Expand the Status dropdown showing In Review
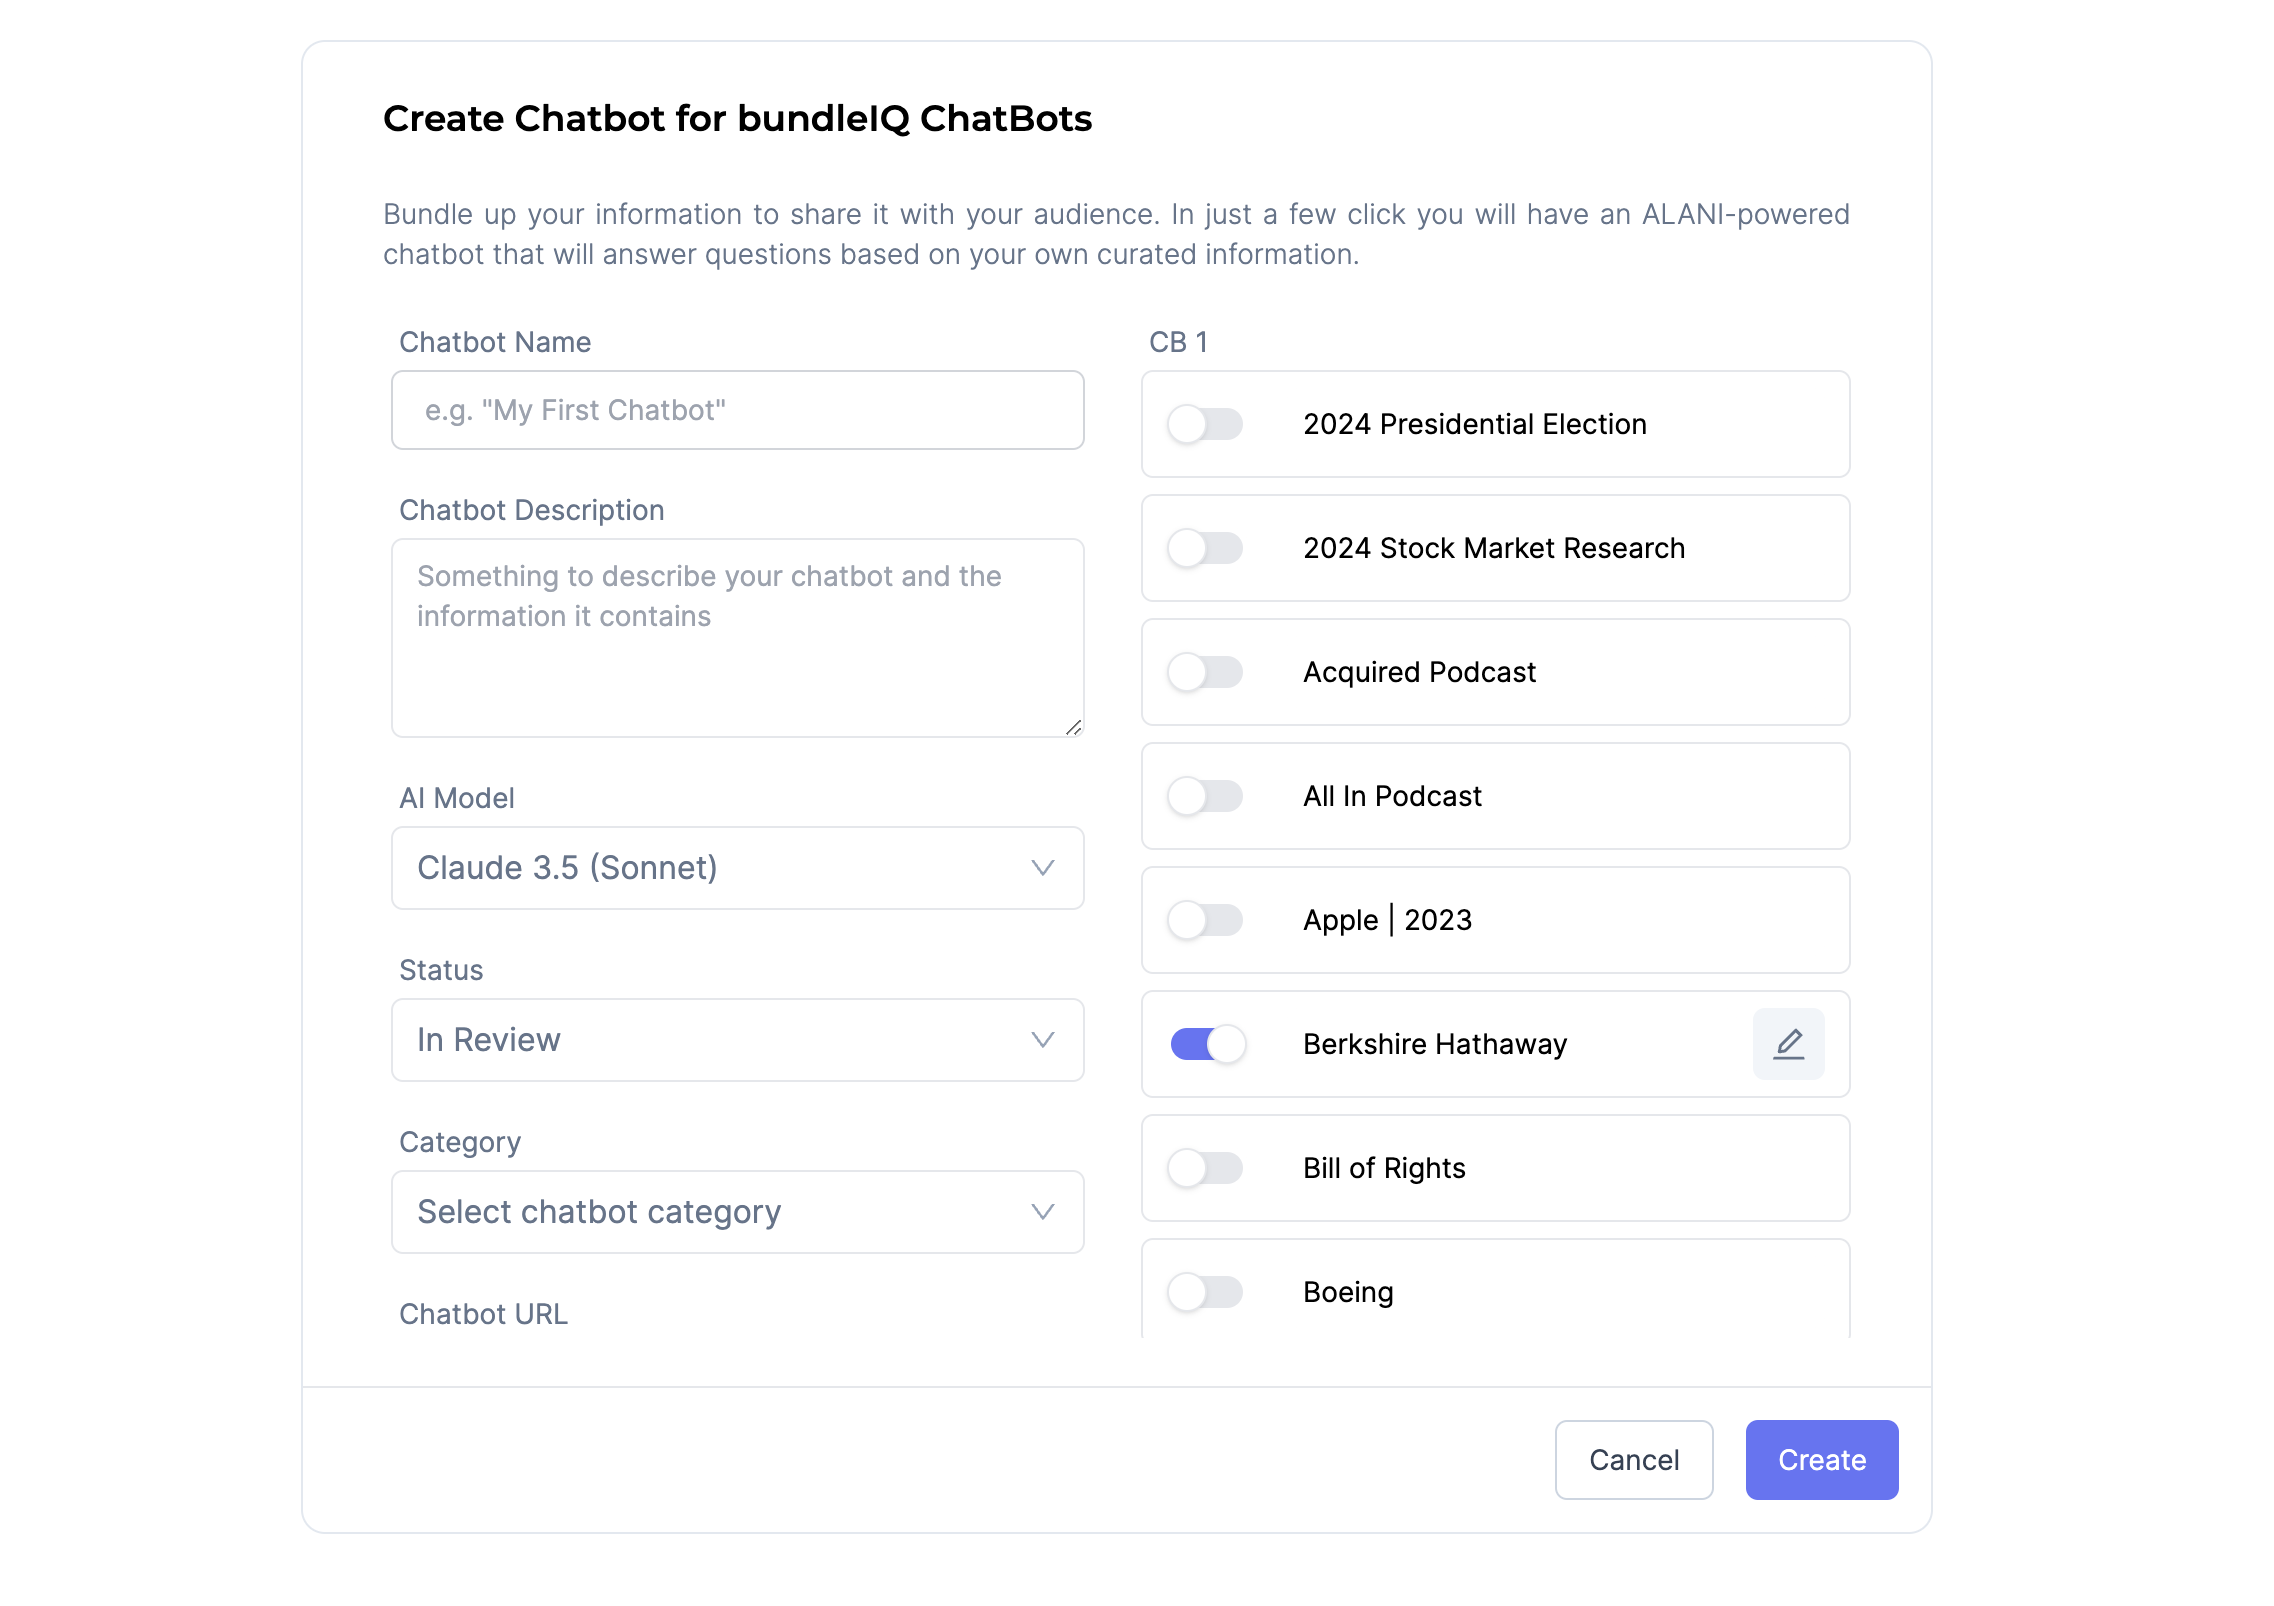The width and height of the screenshot is (2274, 1606). coord(737,1040)
